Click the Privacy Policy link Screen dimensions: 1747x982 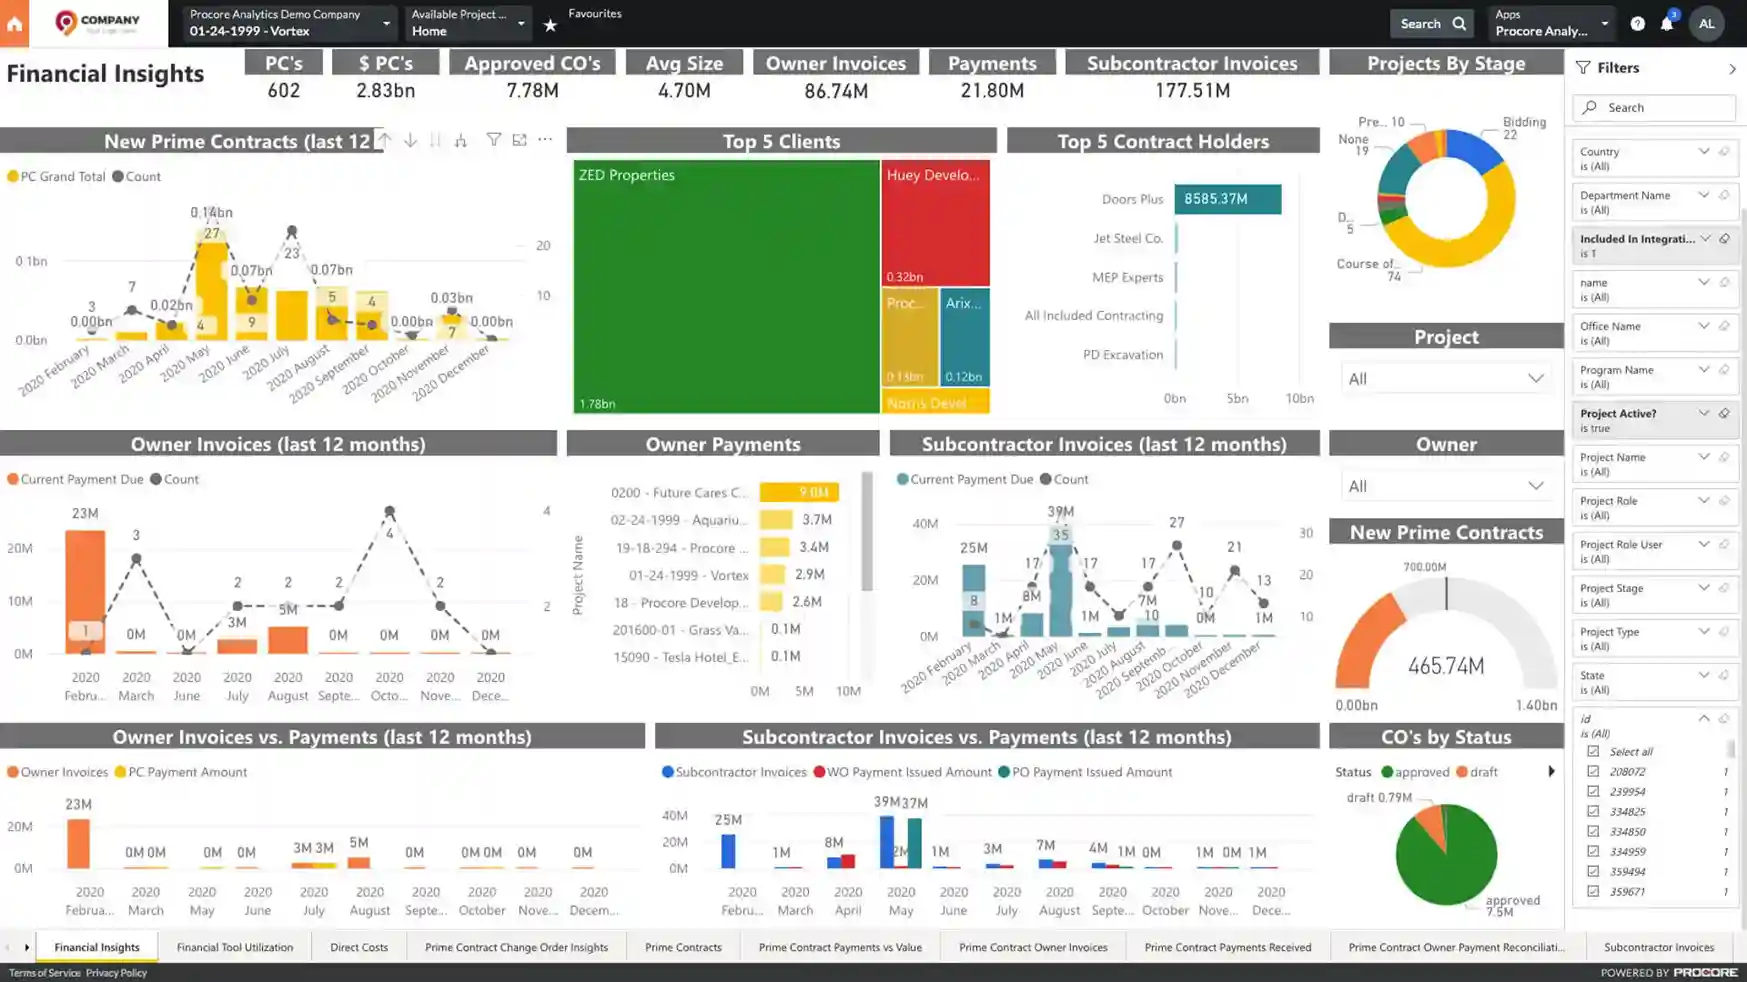(x=116, y=973)
